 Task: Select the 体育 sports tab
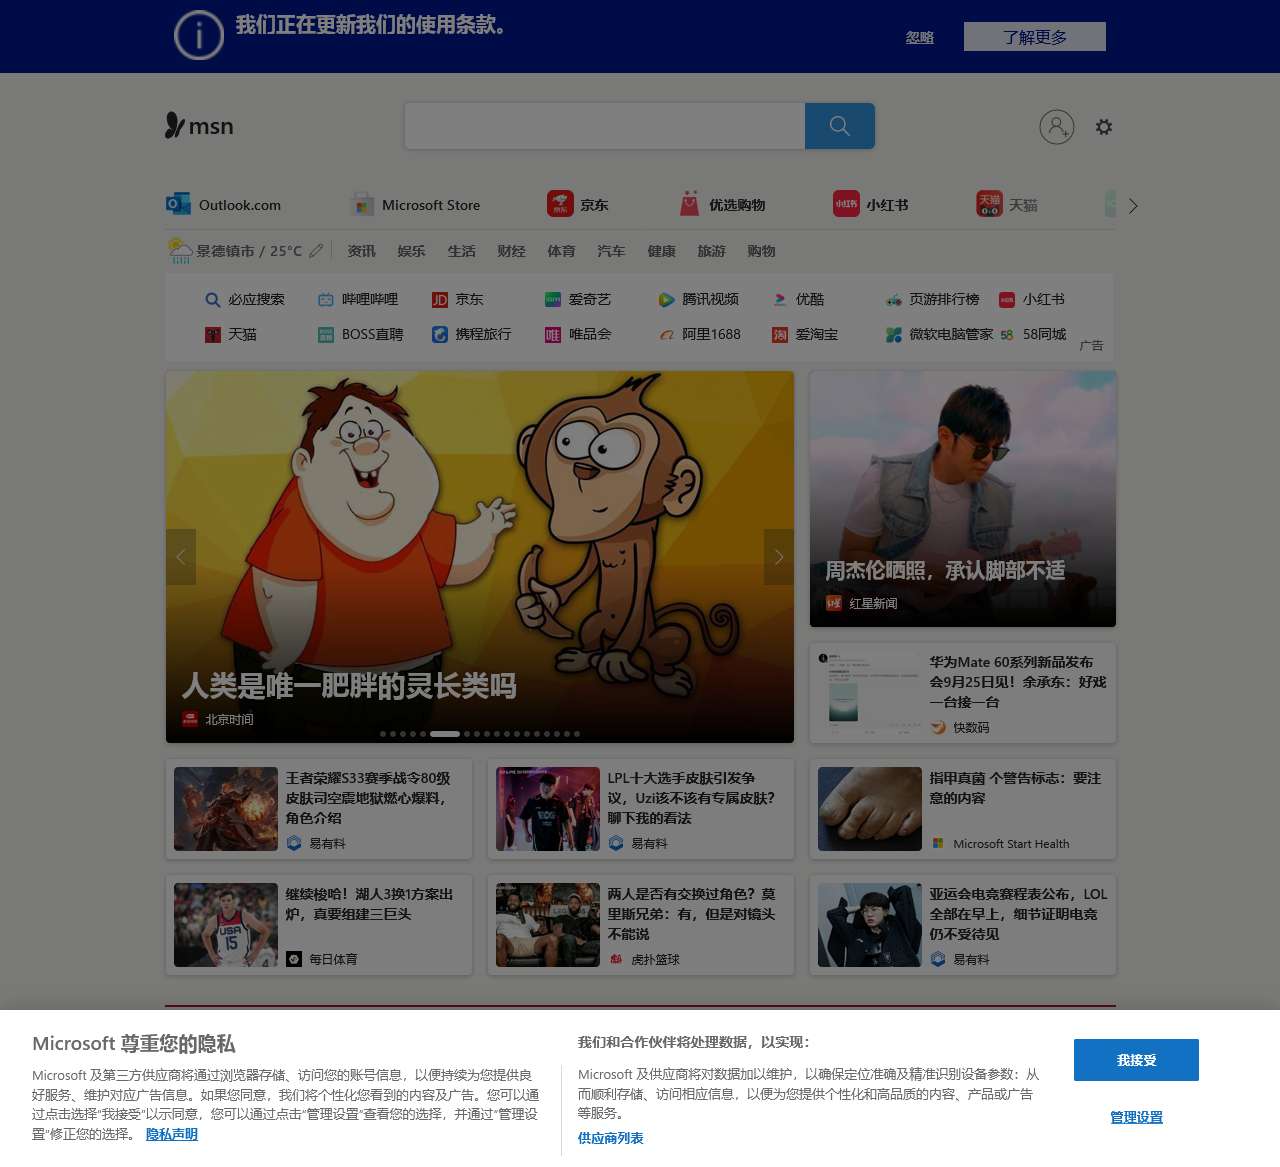(561, 251)
